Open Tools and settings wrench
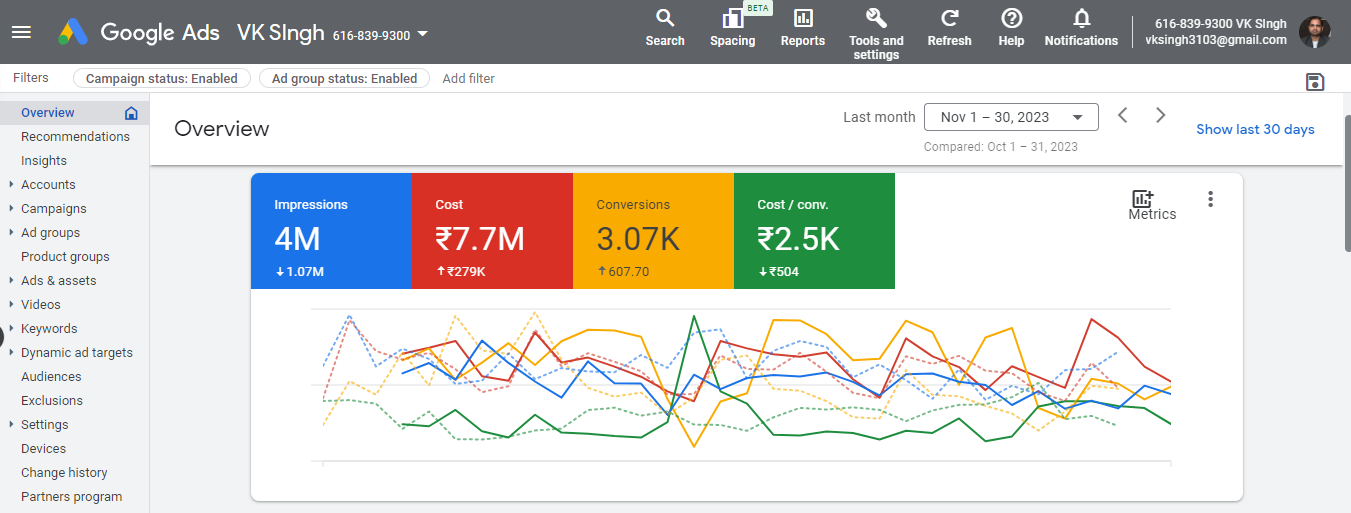 pyautogui.click(x=876, y=19)
